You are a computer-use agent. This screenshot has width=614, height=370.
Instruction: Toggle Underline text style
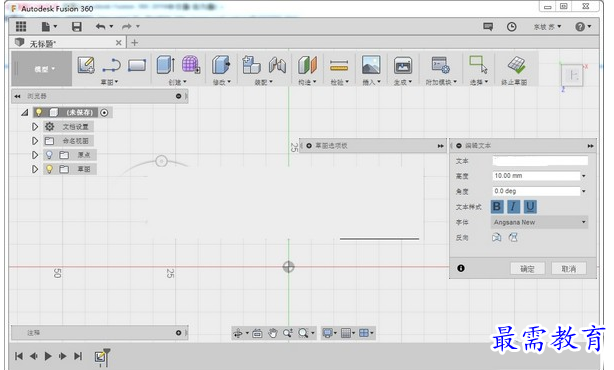point(530,206)
